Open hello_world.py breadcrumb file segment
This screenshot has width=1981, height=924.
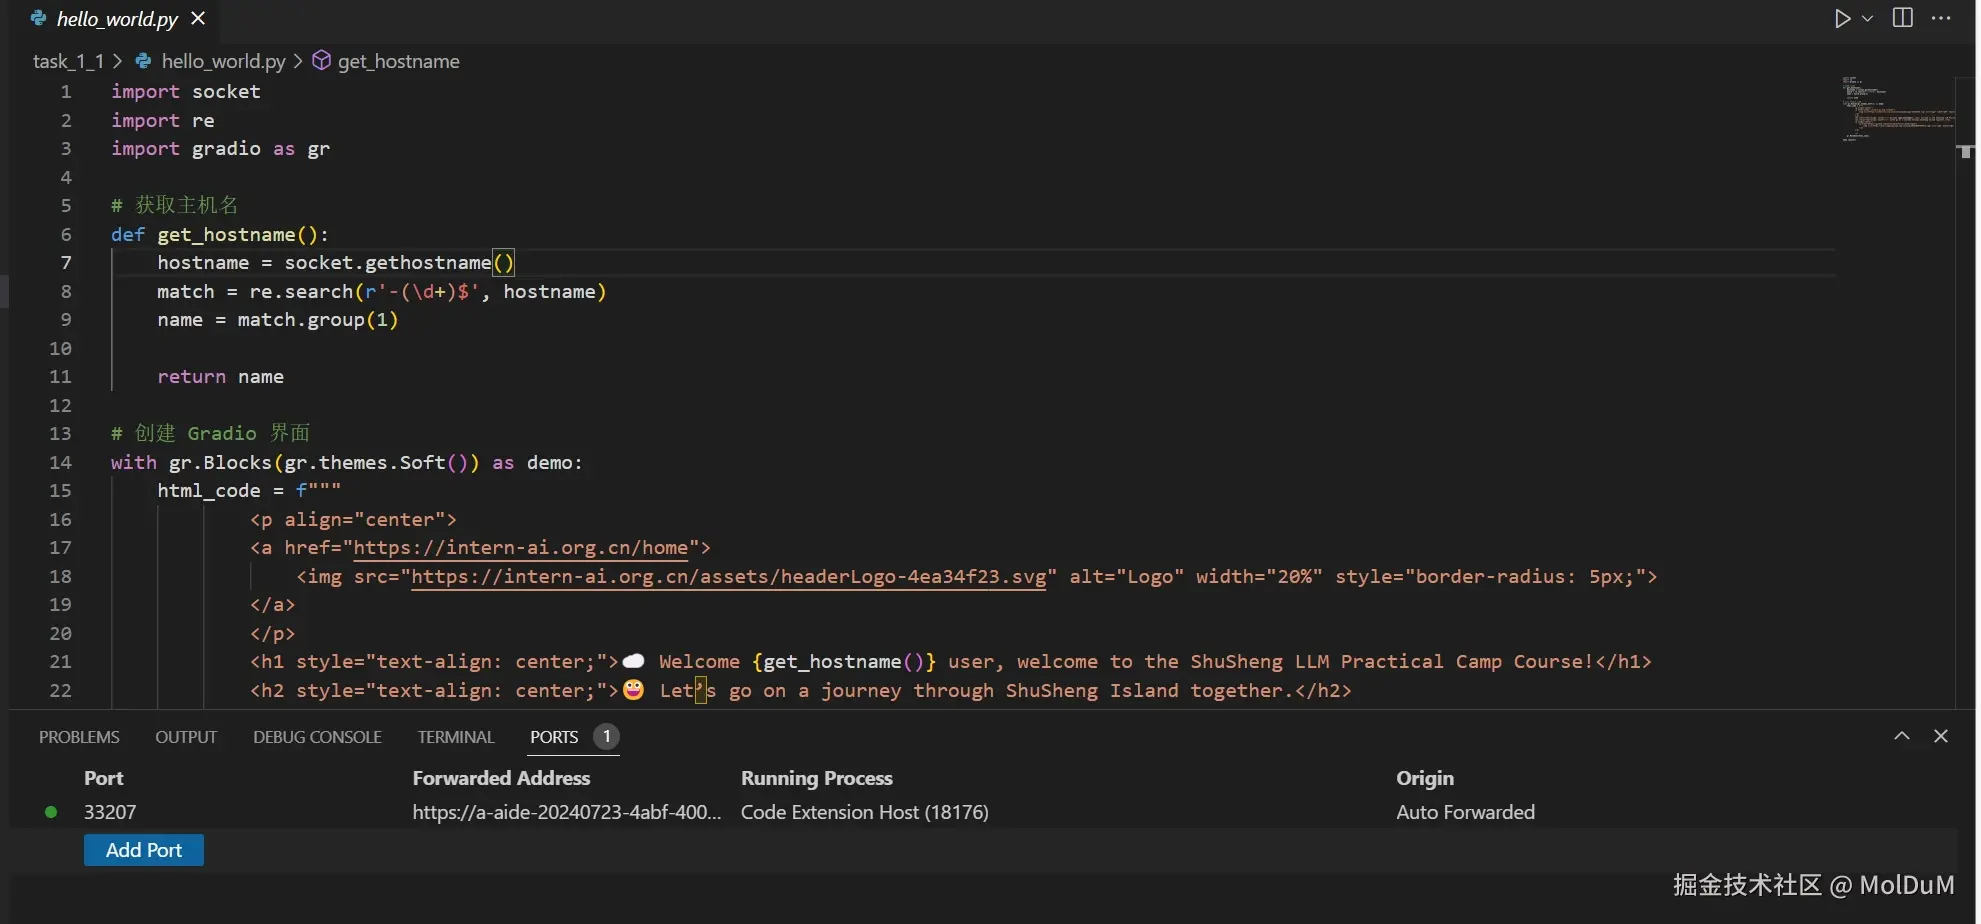222,61
